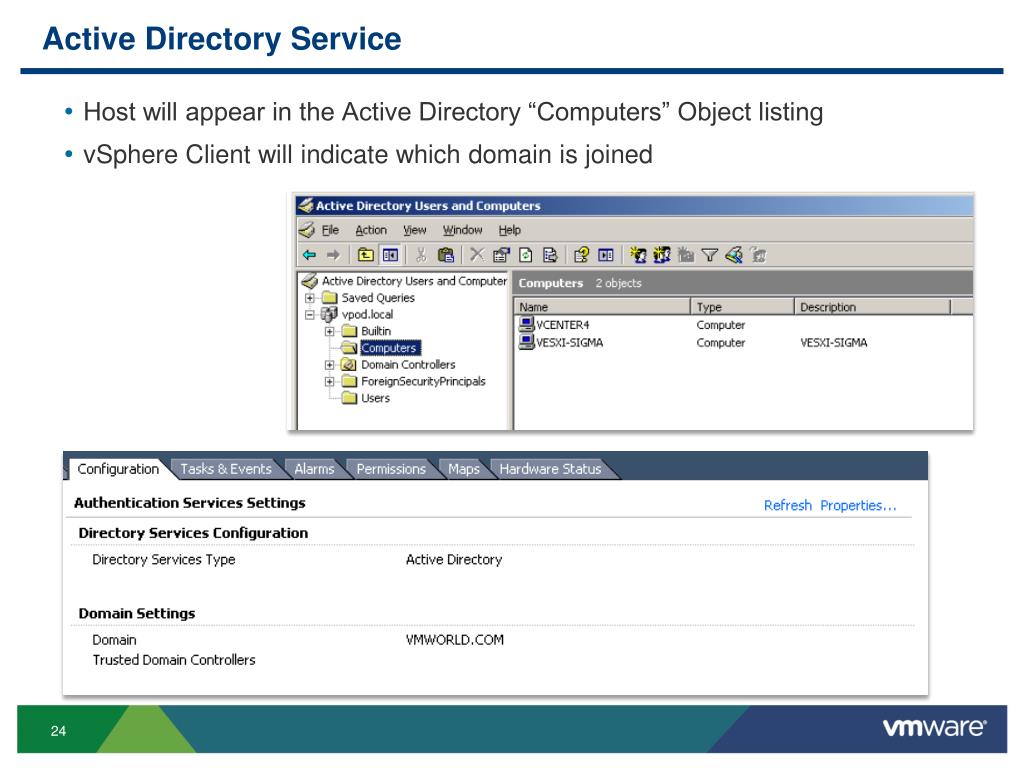The height and width of the screenshot is (768, 1024).
Task: Toggle Show/Hide Console Tree icon
Action: [x=391, y=255]
